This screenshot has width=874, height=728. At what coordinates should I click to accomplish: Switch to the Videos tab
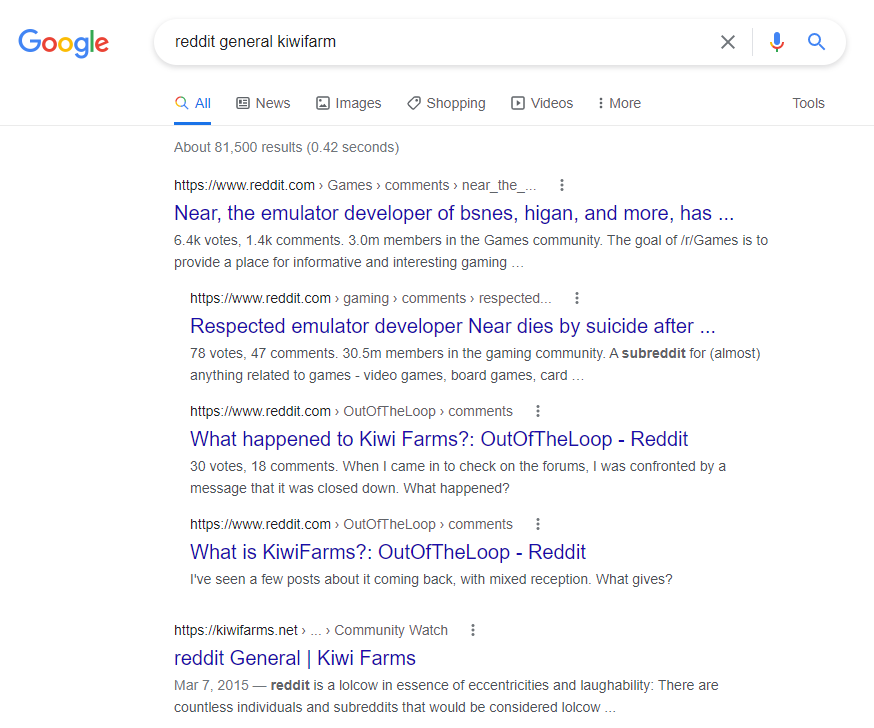(542, 103)
